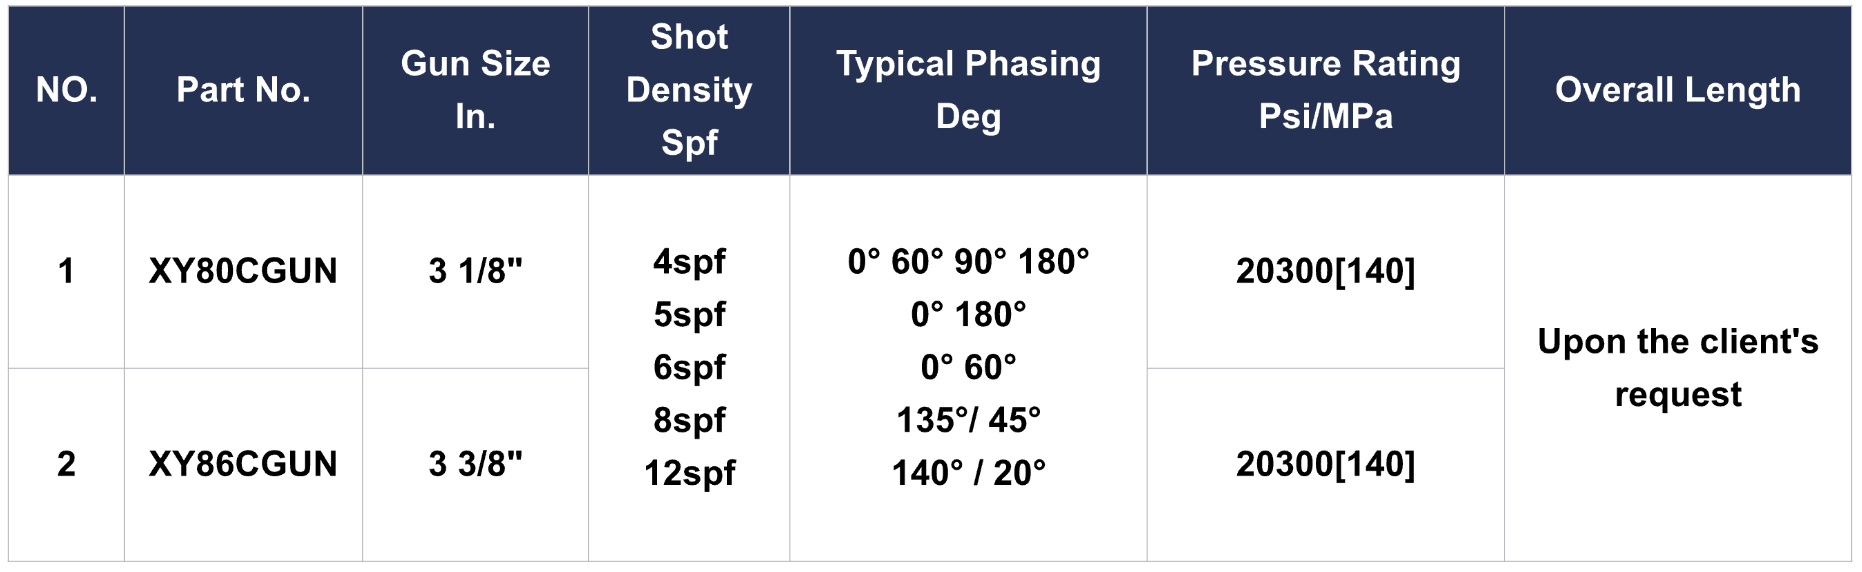Select the Pressure Rating Psi/MPa header

pyautogui.click(x=1325, y=90)
